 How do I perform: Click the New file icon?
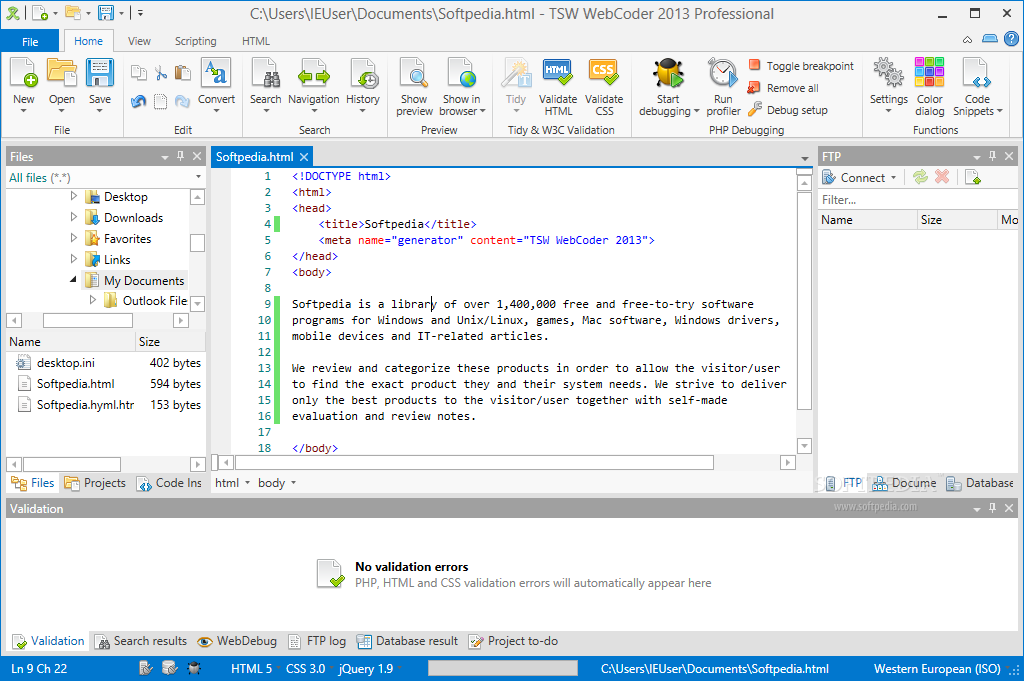pos(24,72)
